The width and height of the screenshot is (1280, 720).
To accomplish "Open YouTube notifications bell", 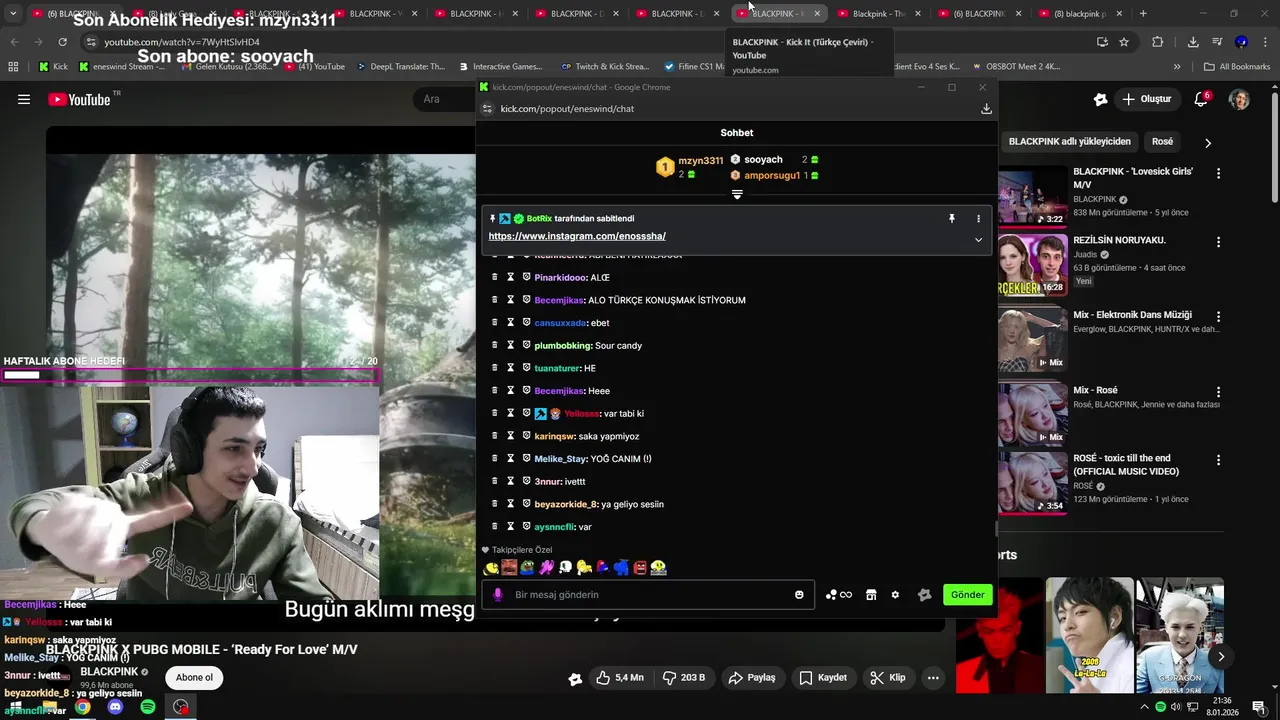I will coord(1201,99).
